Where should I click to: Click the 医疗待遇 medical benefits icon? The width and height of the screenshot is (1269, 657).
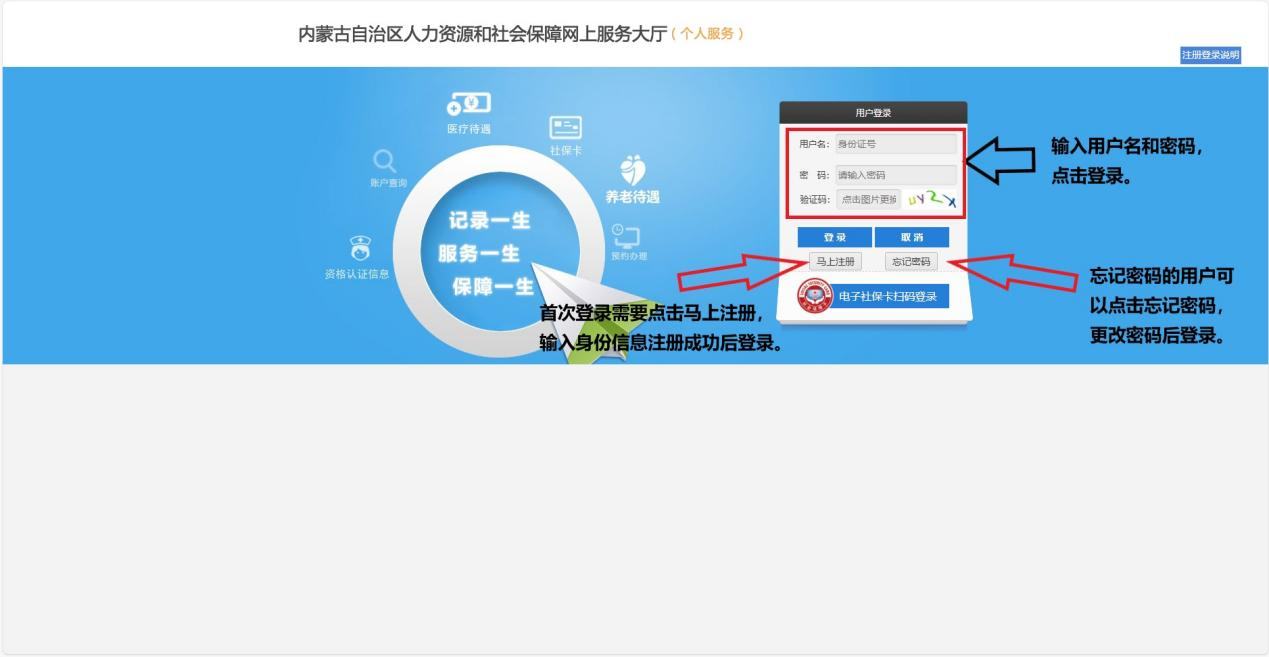469,105
